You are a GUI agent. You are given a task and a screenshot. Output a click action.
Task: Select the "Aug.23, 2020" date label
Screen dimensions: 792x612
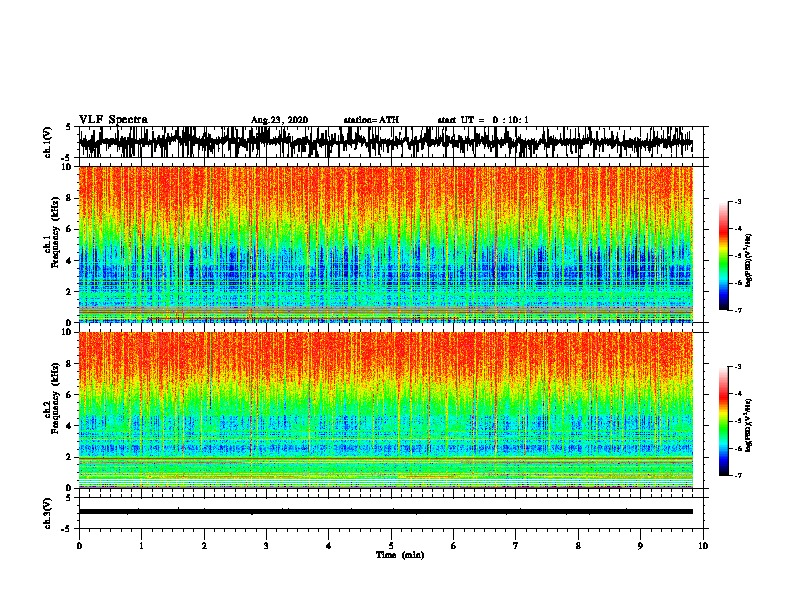coord(279,120)
